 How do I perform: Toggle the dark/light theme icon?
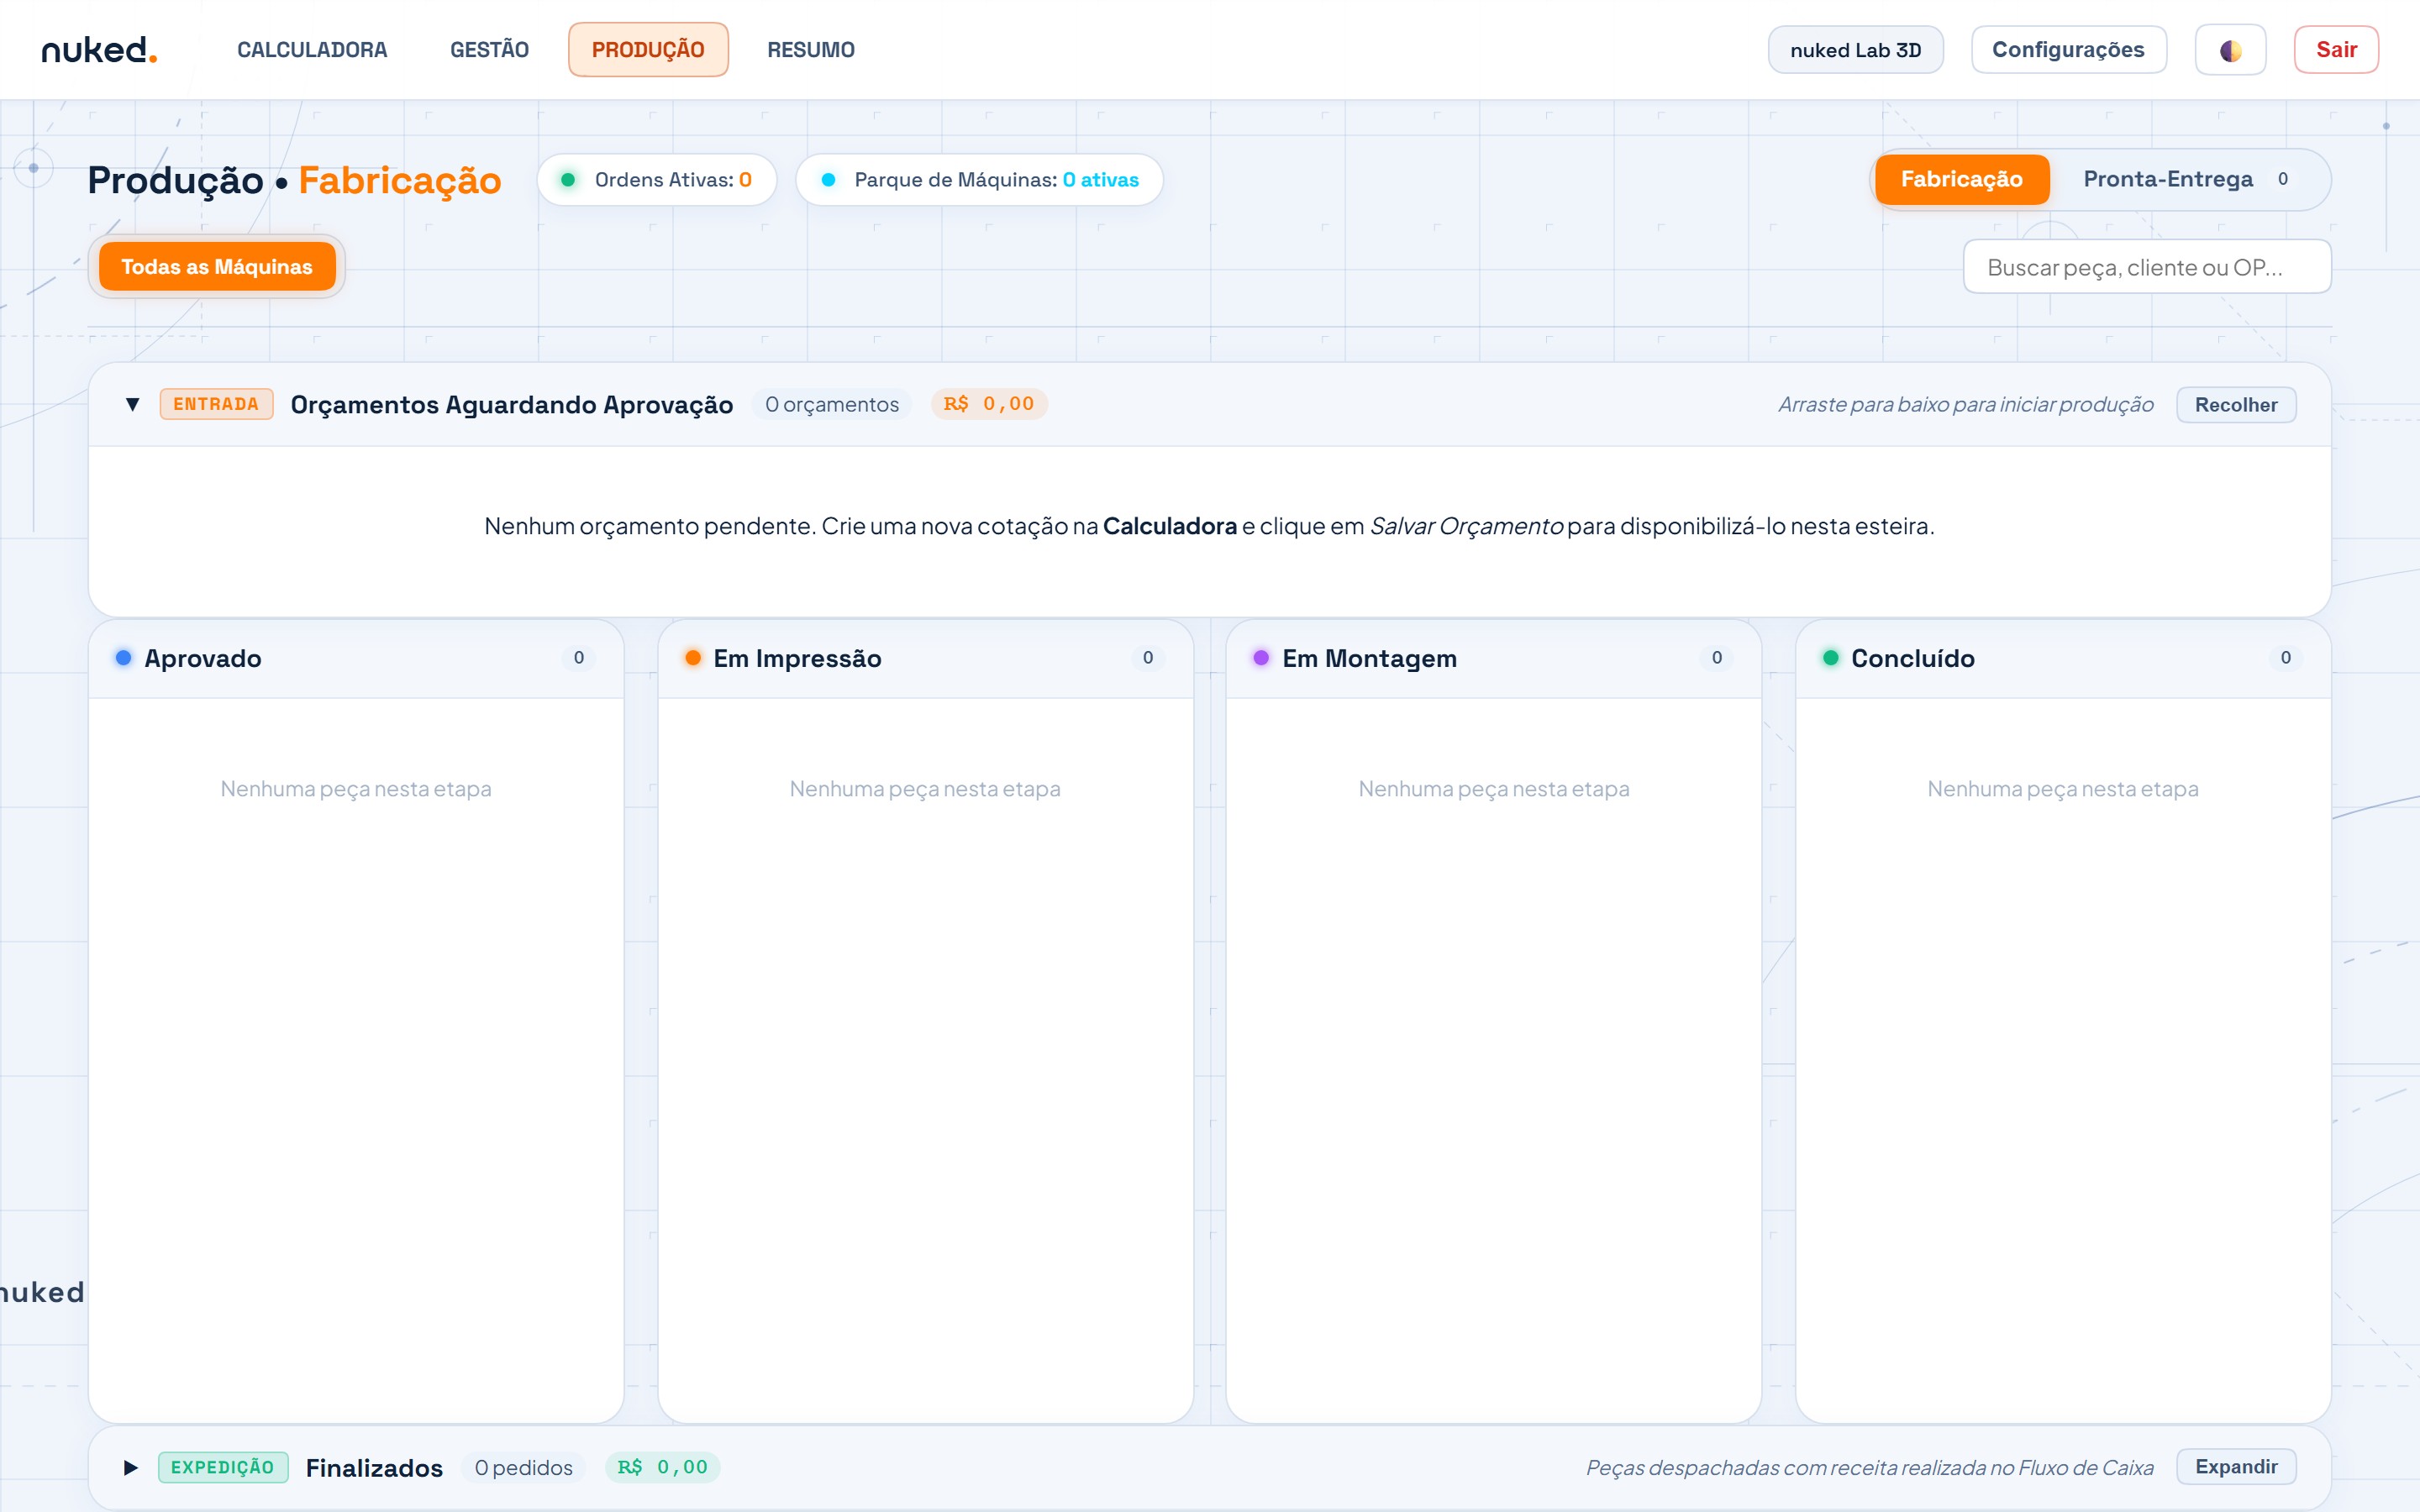tap(2230, 50)
